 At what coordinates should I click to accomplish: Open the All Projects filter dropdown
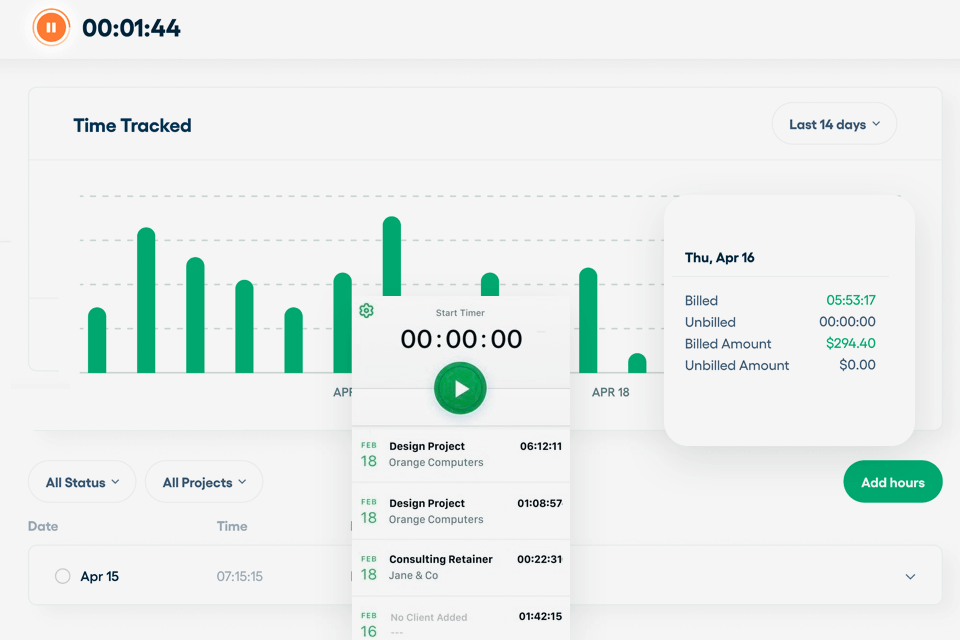204,482
